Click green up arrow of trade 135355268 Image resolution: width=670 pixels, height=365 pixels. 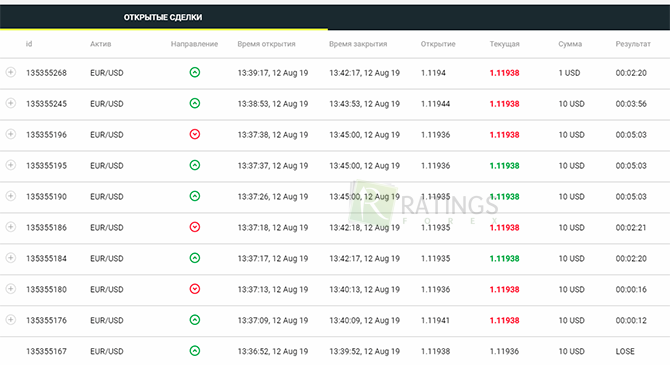[195, 72]
